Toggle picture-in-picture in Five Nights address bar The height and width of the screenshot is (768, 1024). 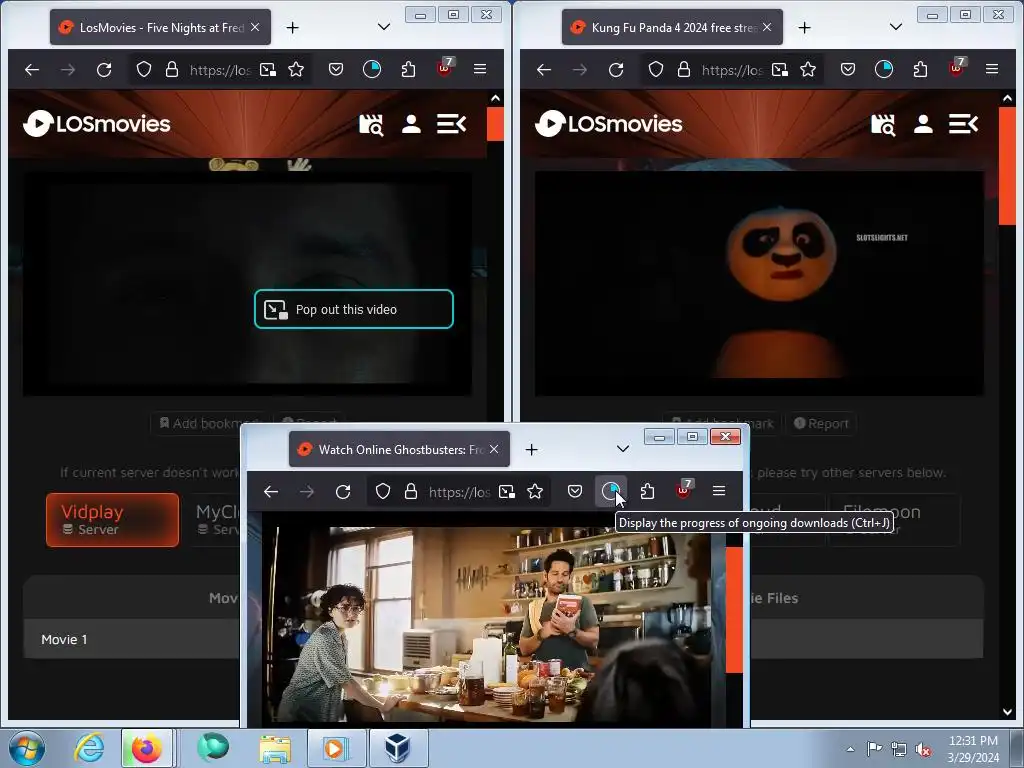click(268, 69)
